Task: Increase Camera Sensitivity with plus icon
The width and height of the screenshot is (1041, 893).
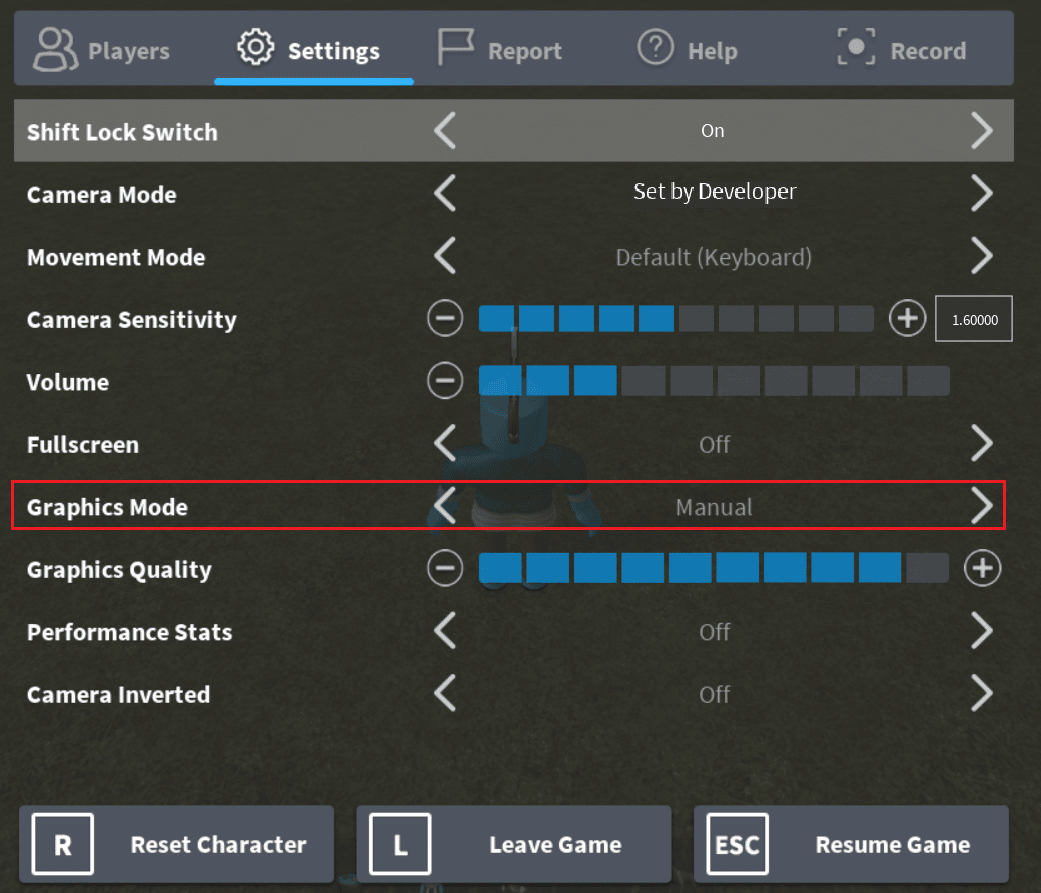Action: 908,319
